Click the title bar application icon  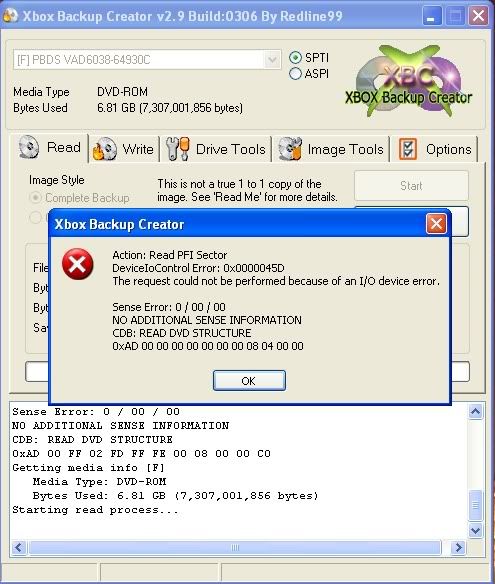coord(10,15)
